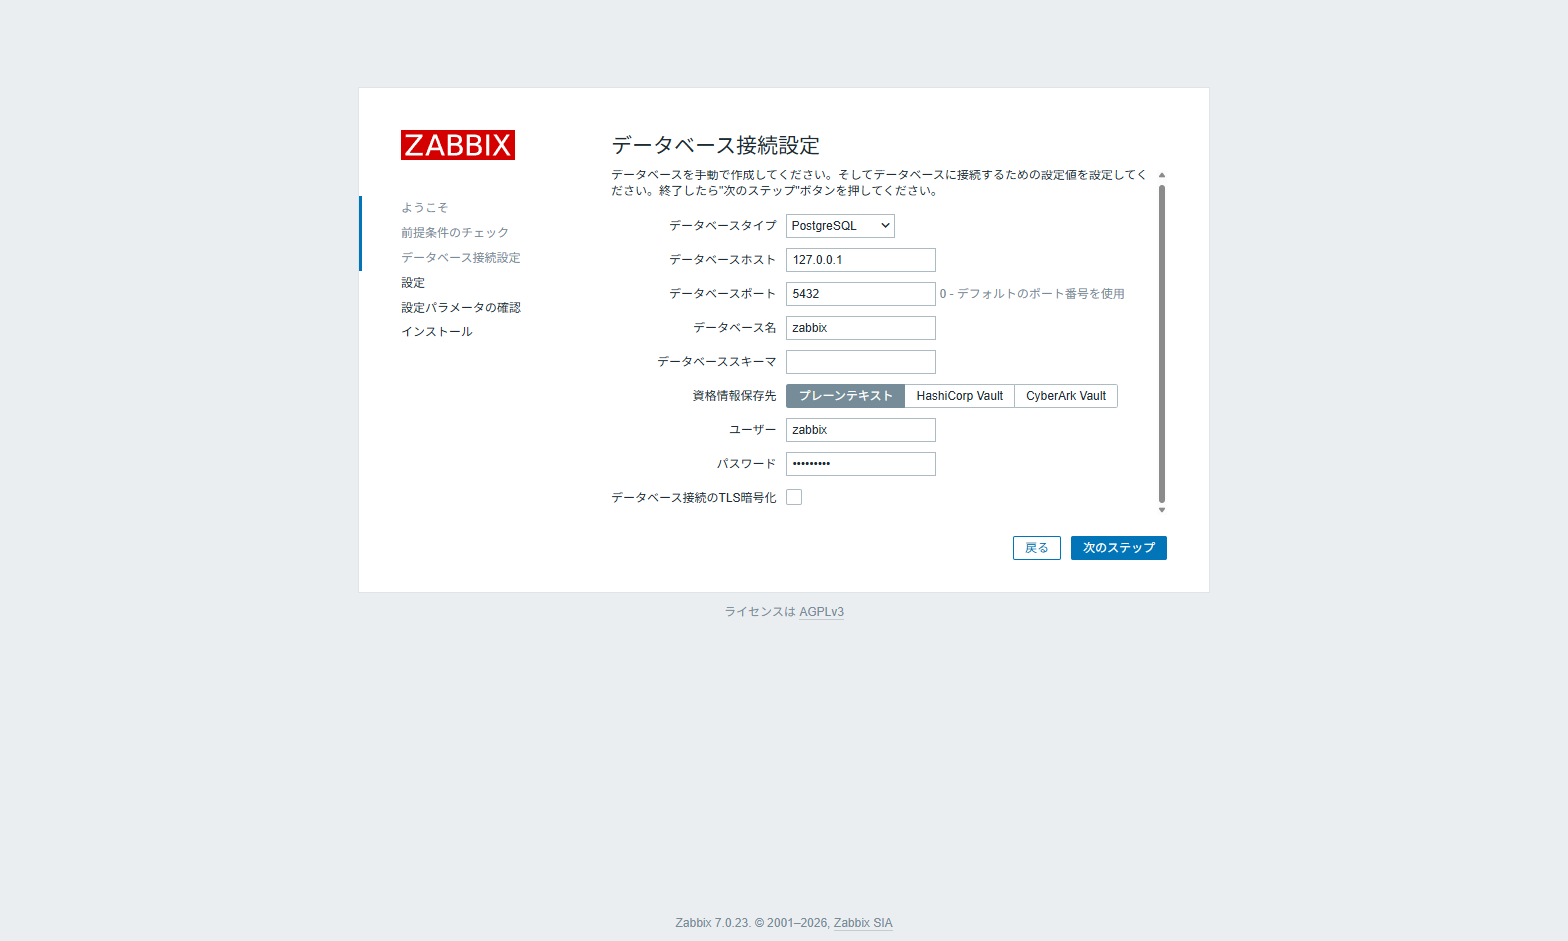
Task: Open the AGPLv3 license link
Action: pyautogui.click(x=822, y=612)
